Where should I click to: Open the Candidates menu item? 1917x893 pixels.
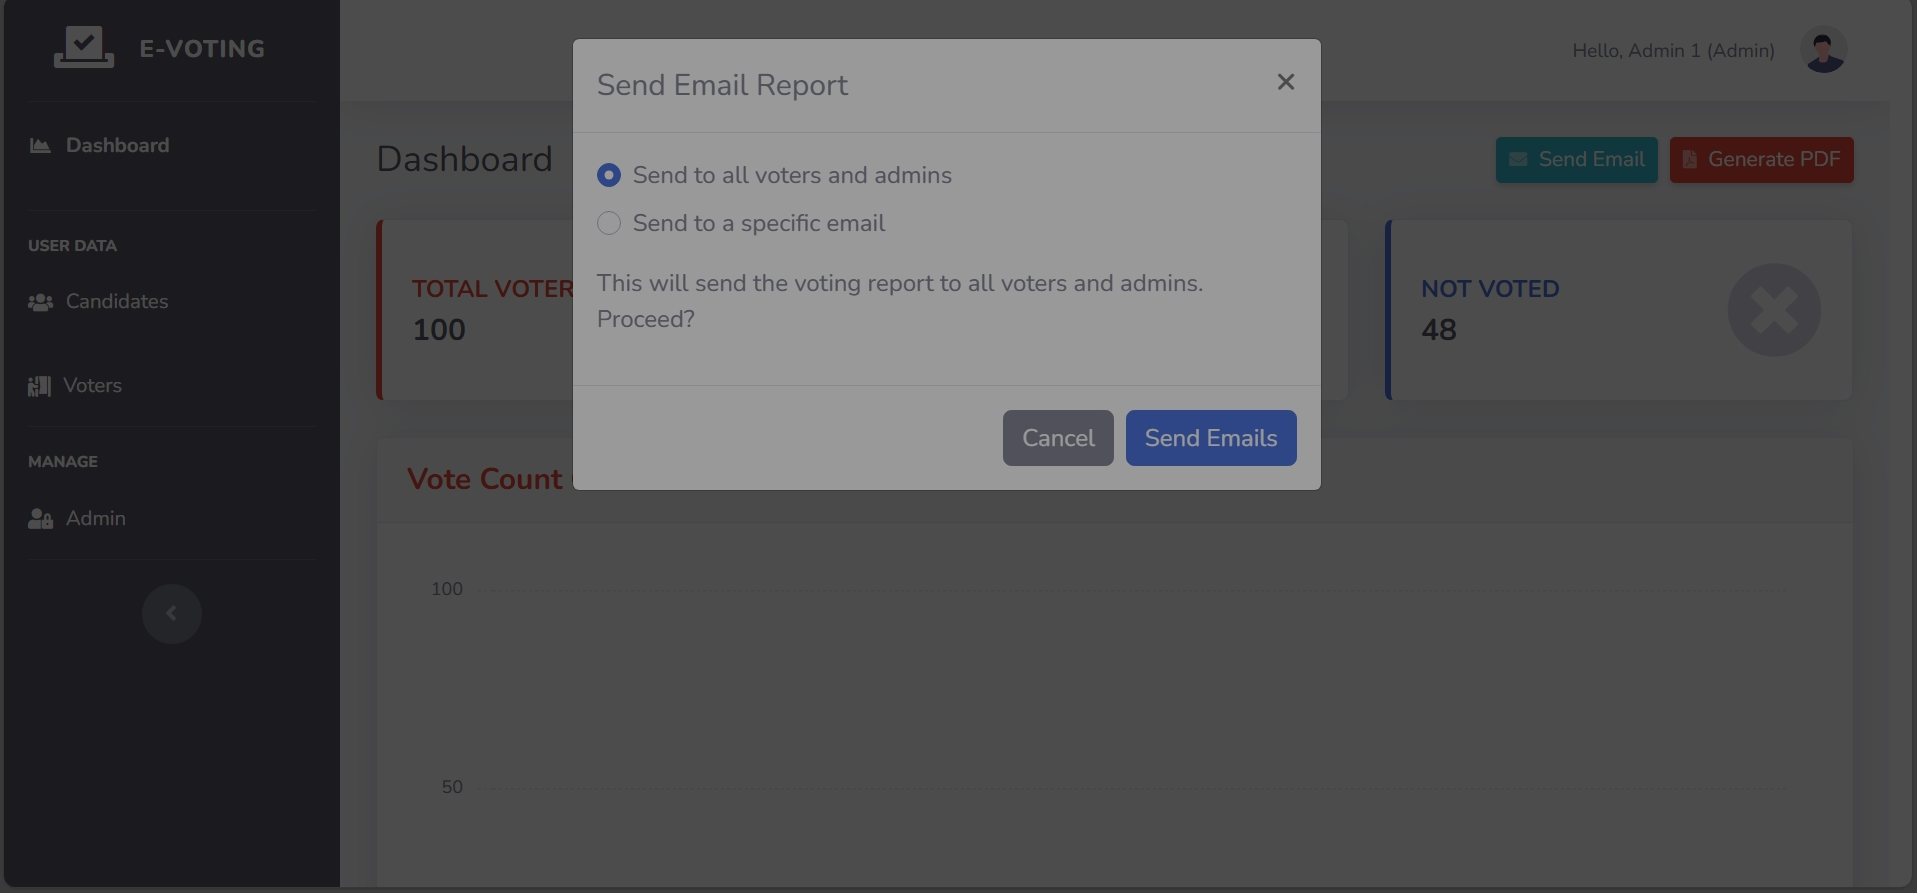pyautogui.click(x=117, y=302)
